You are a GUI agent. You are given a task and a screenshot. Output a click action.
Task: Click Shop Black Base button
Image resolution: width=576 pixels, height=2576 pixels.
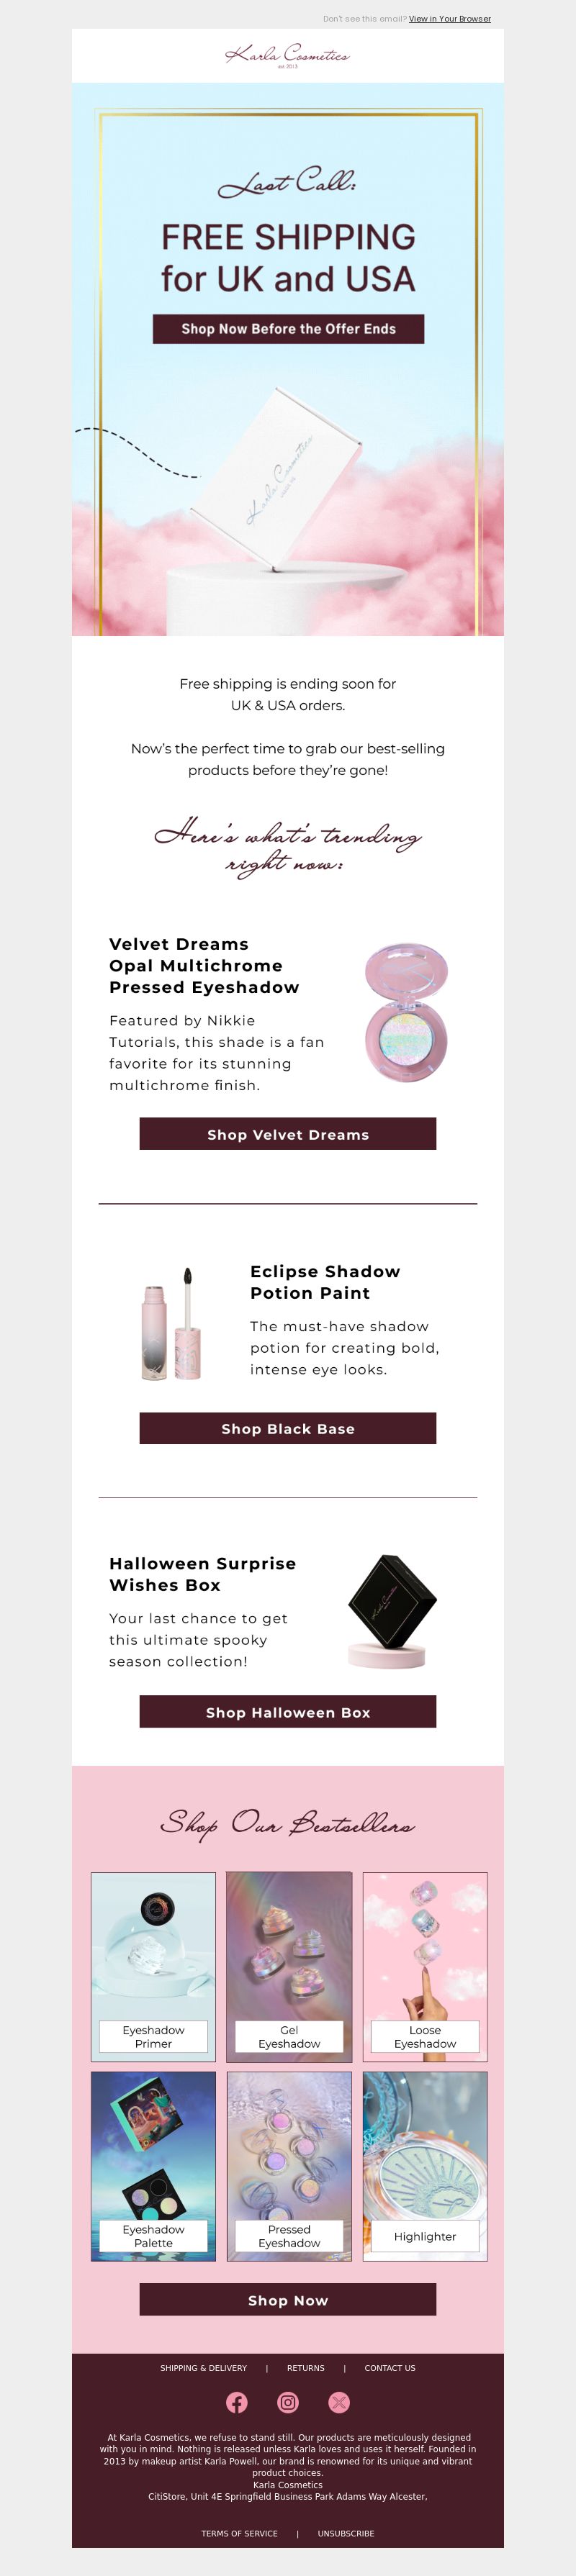click(288, 1428)
